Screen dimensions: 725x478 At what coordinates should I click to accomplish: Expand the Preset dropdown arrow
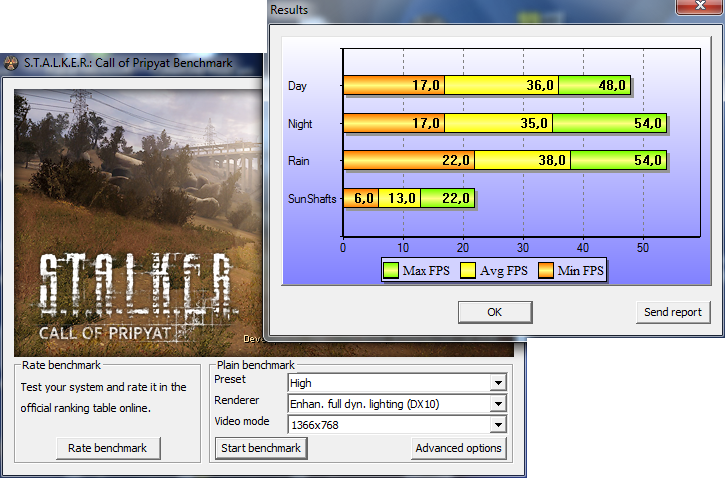click(x=498, y=383)
